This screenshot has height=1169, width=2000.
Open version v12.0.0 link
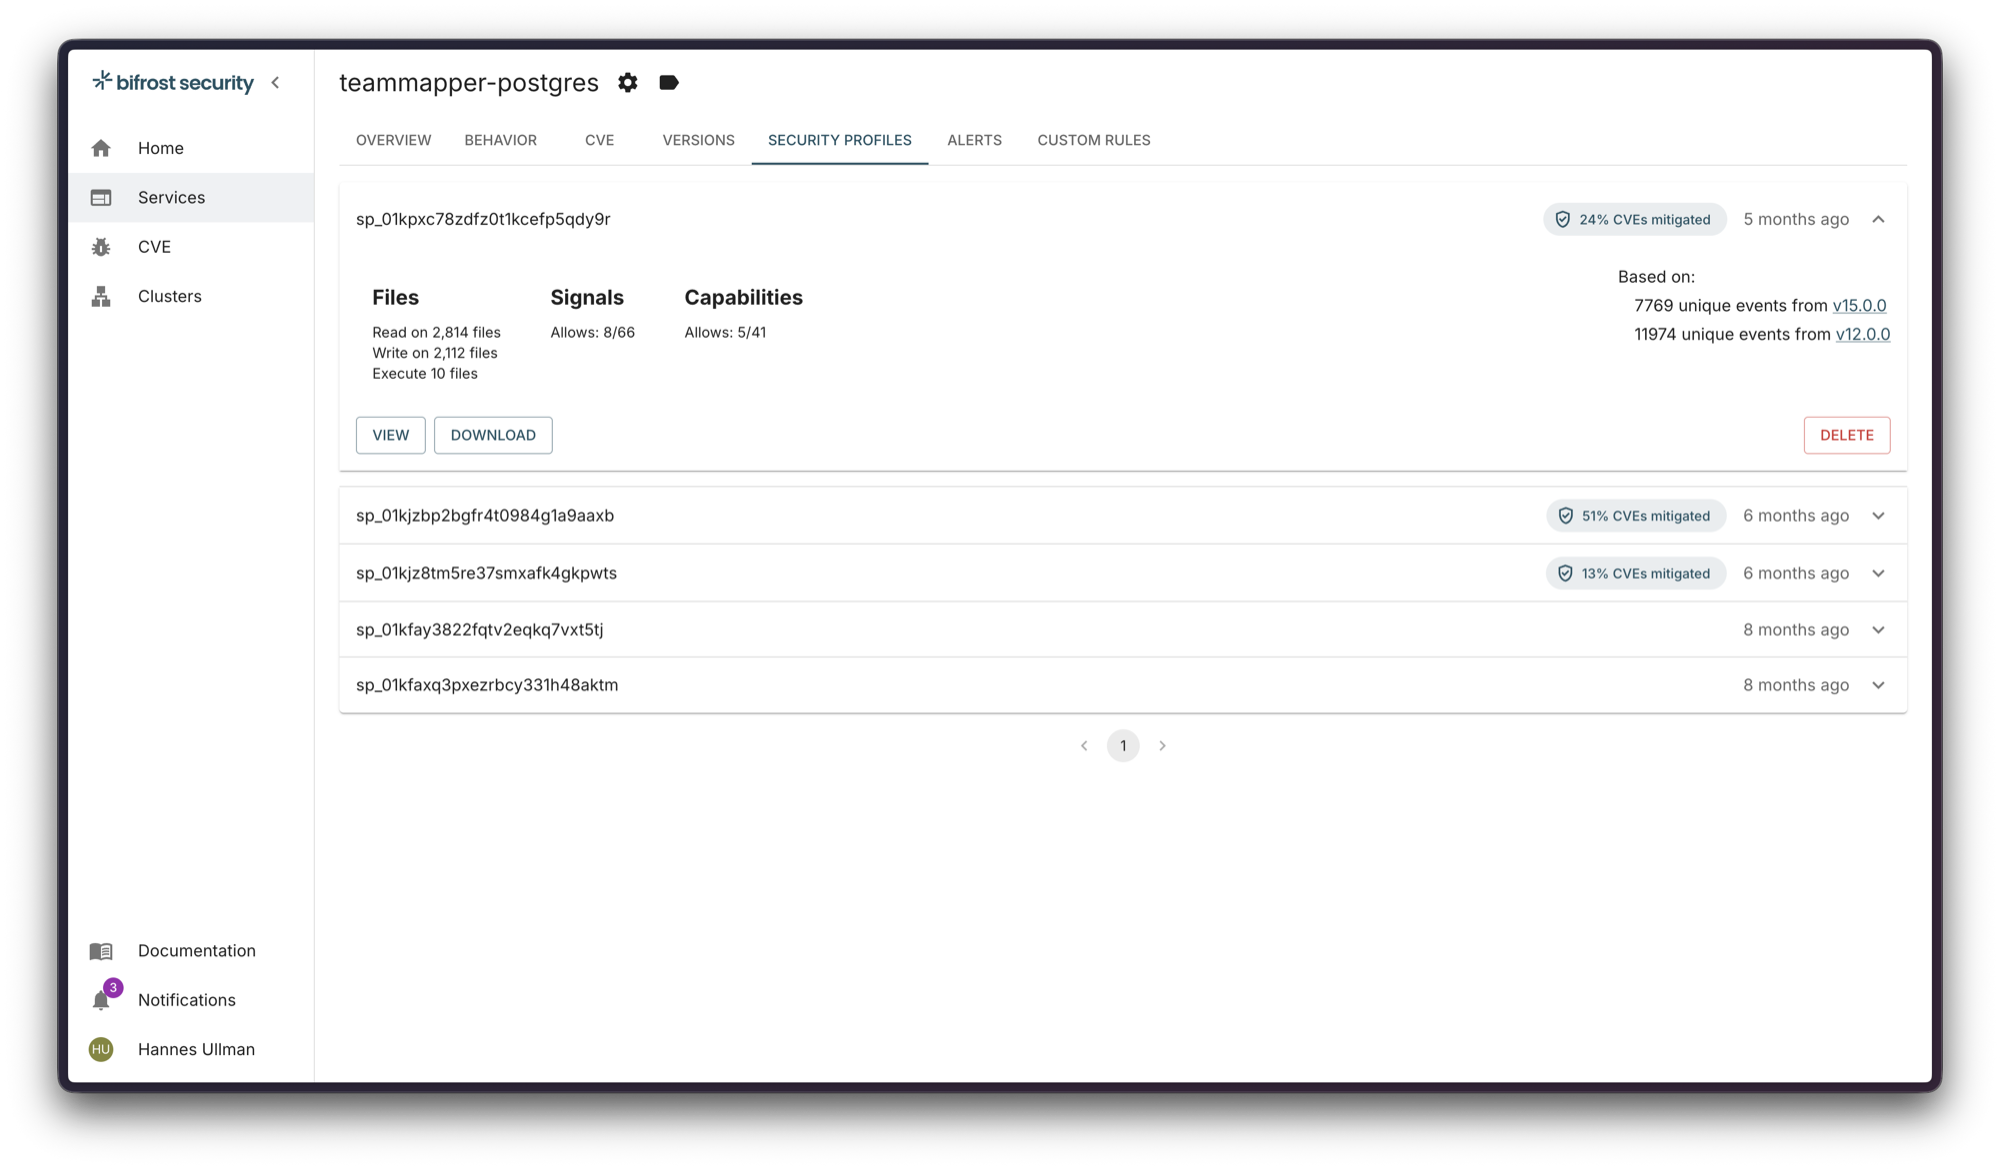point(1863,335)
